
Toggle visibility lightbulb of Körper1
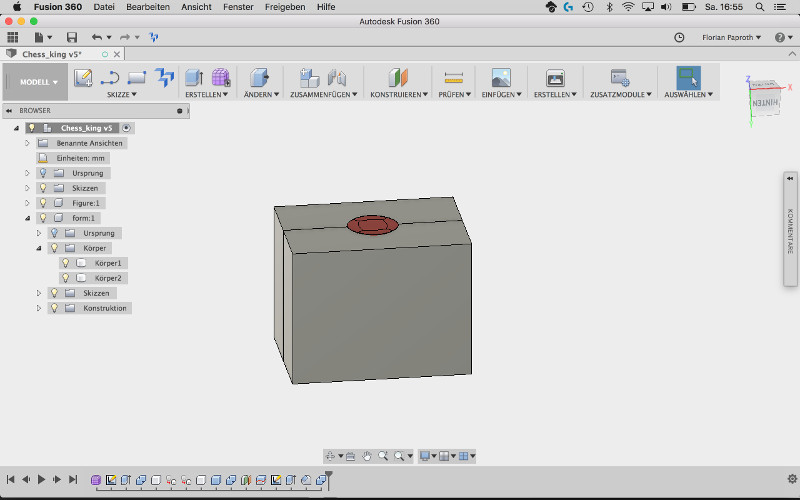66,263
